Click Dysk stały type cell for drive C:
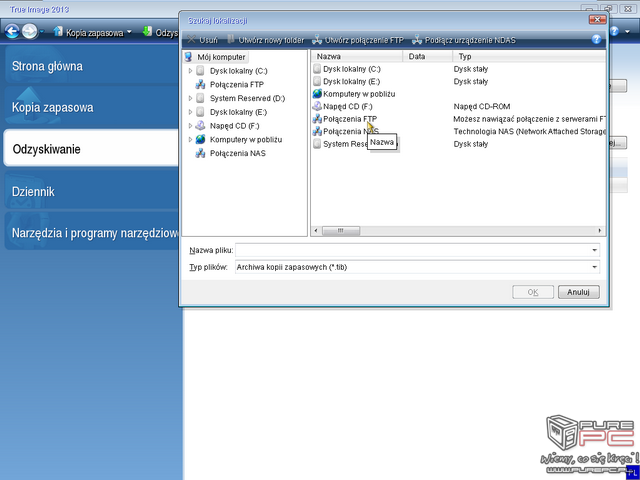This screenshot has height=480, width=640. click(471, 69)
